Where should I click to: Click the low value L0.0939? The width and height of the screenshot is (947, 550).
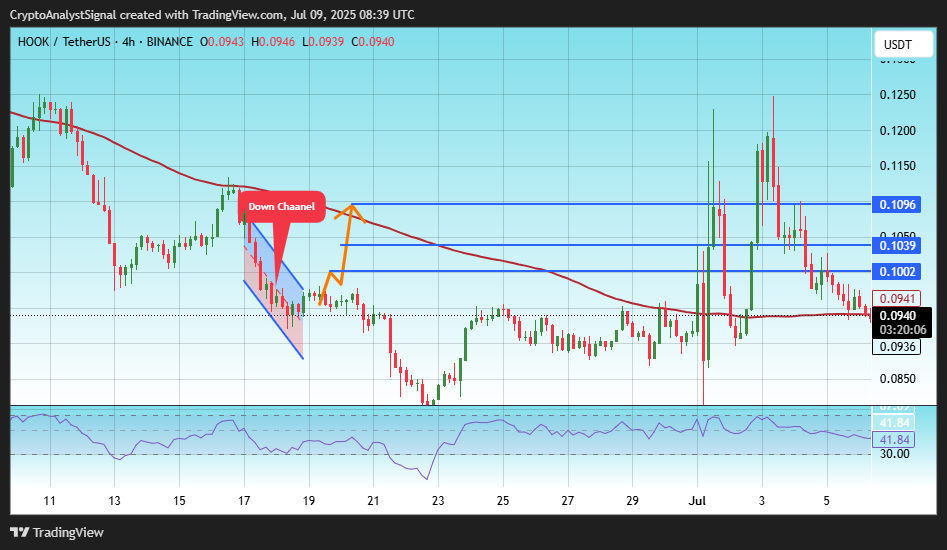coord(323,42)
